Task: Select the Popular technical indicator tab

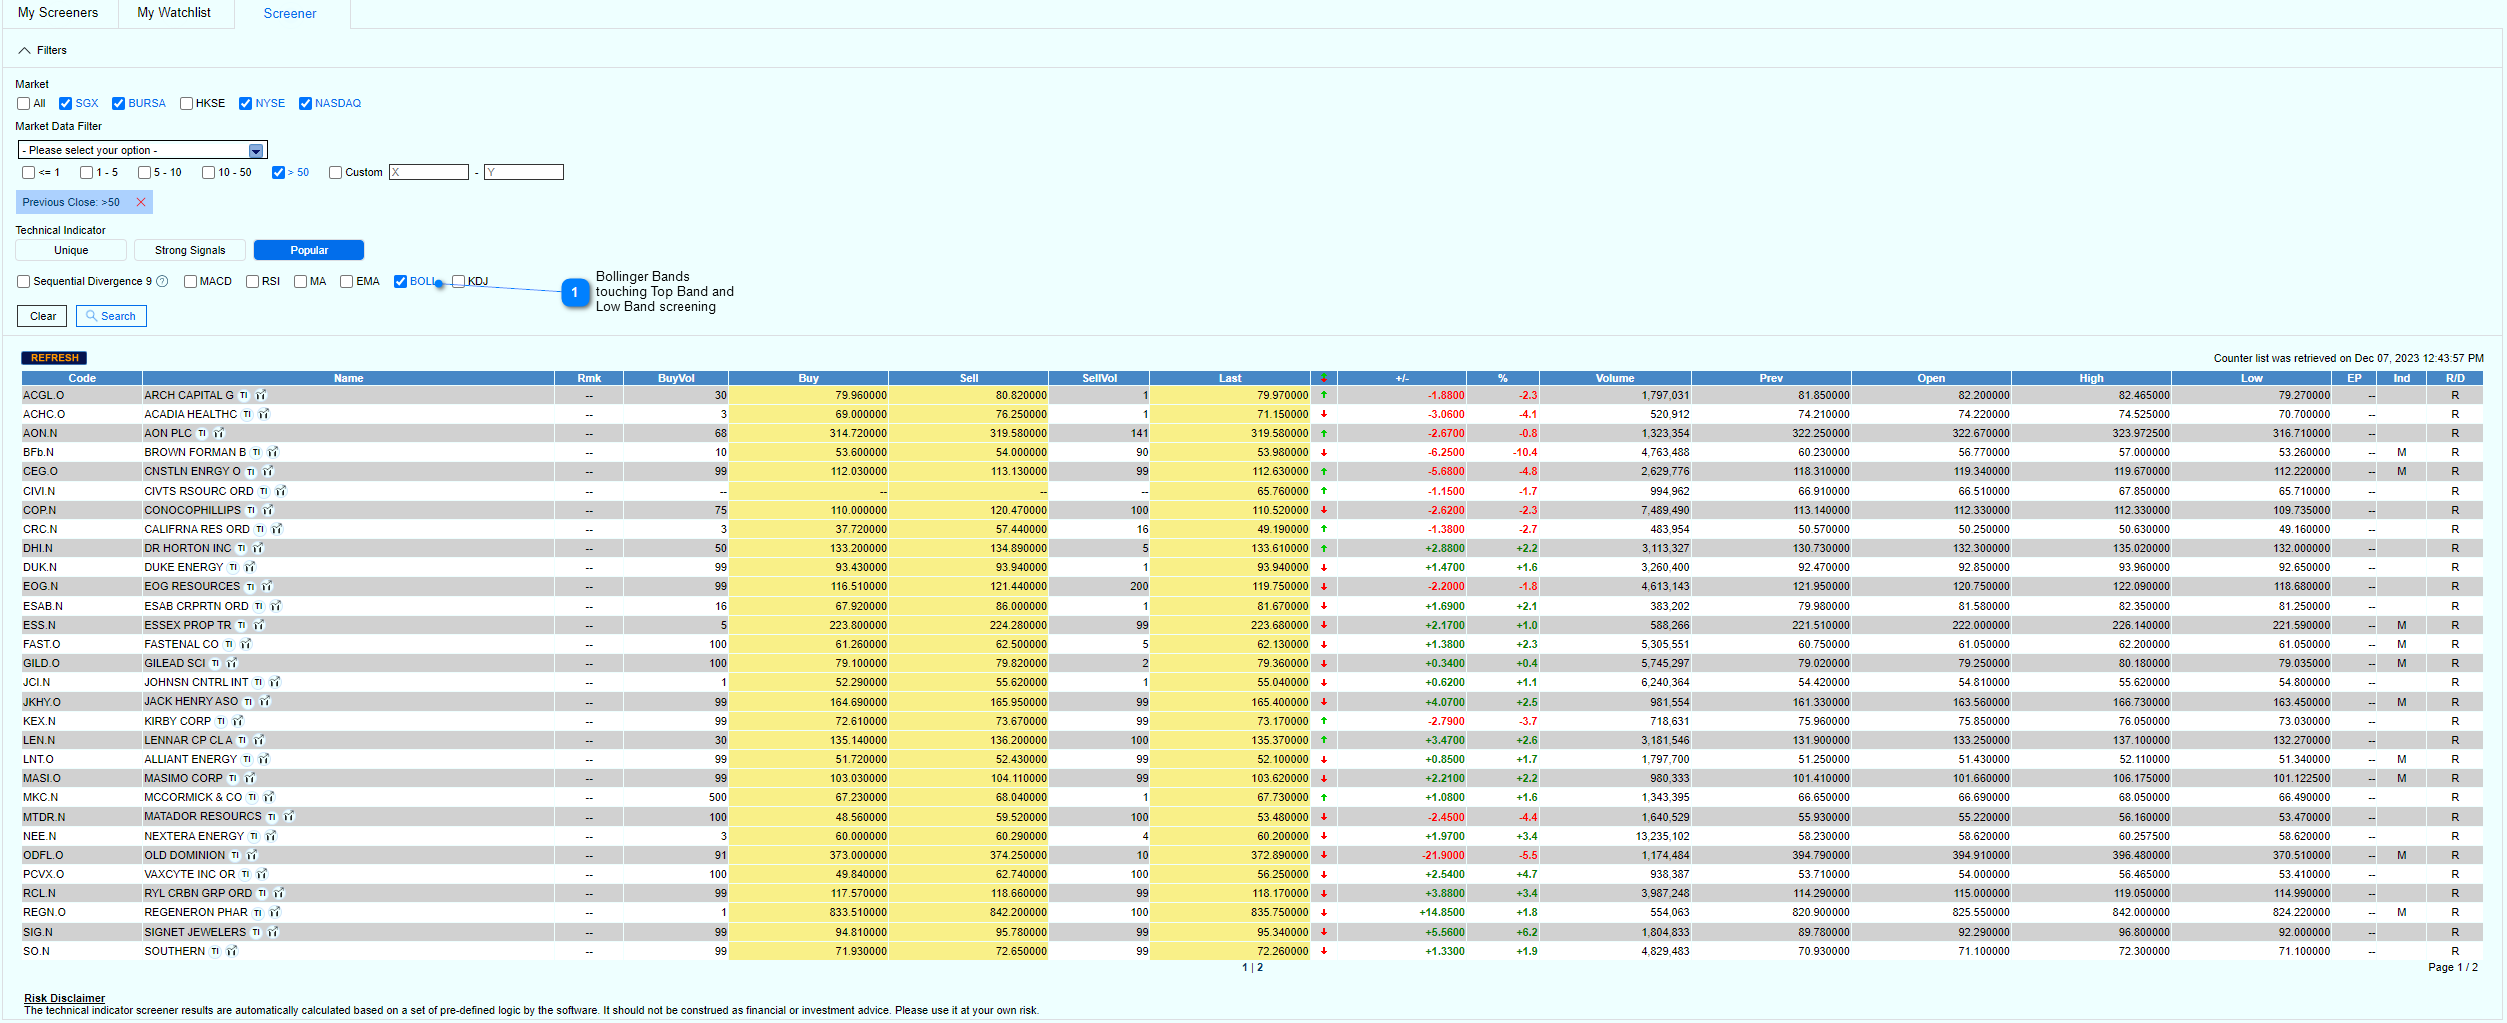Action: coord(309,250)
